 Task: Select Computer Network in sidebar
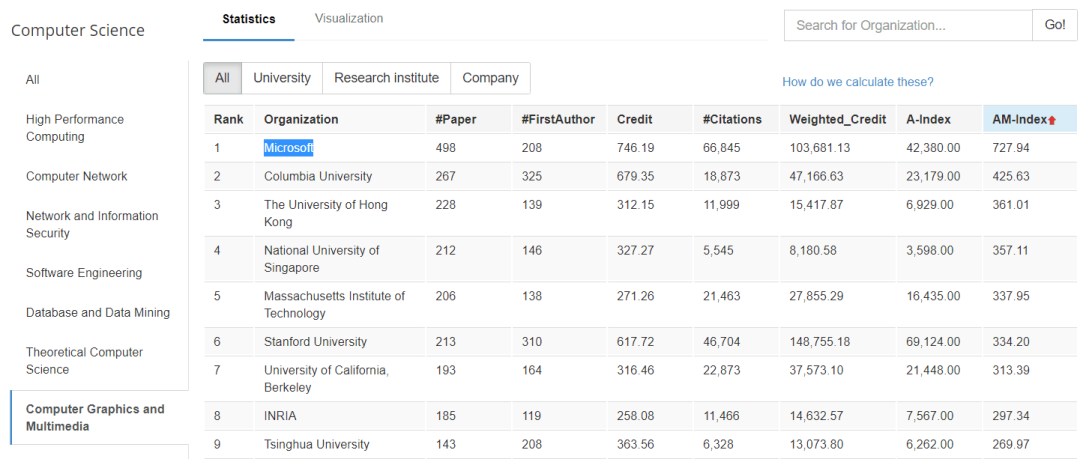click(77, 176)
